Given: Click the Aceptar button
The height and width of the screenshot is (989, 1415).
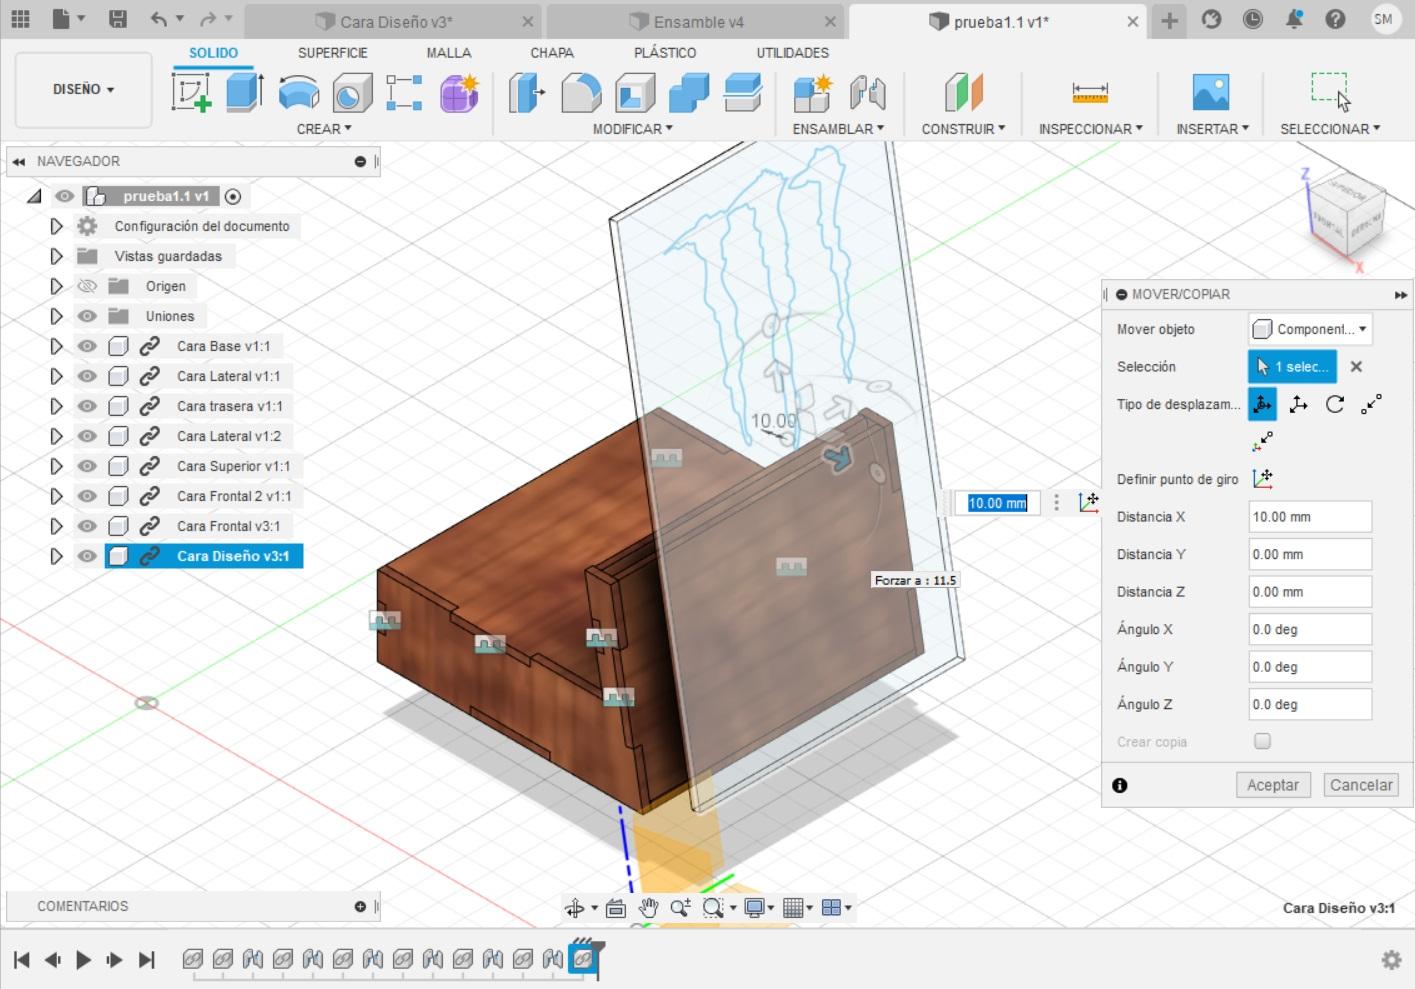Looking at the screenshot, I should click(1272, 785).
